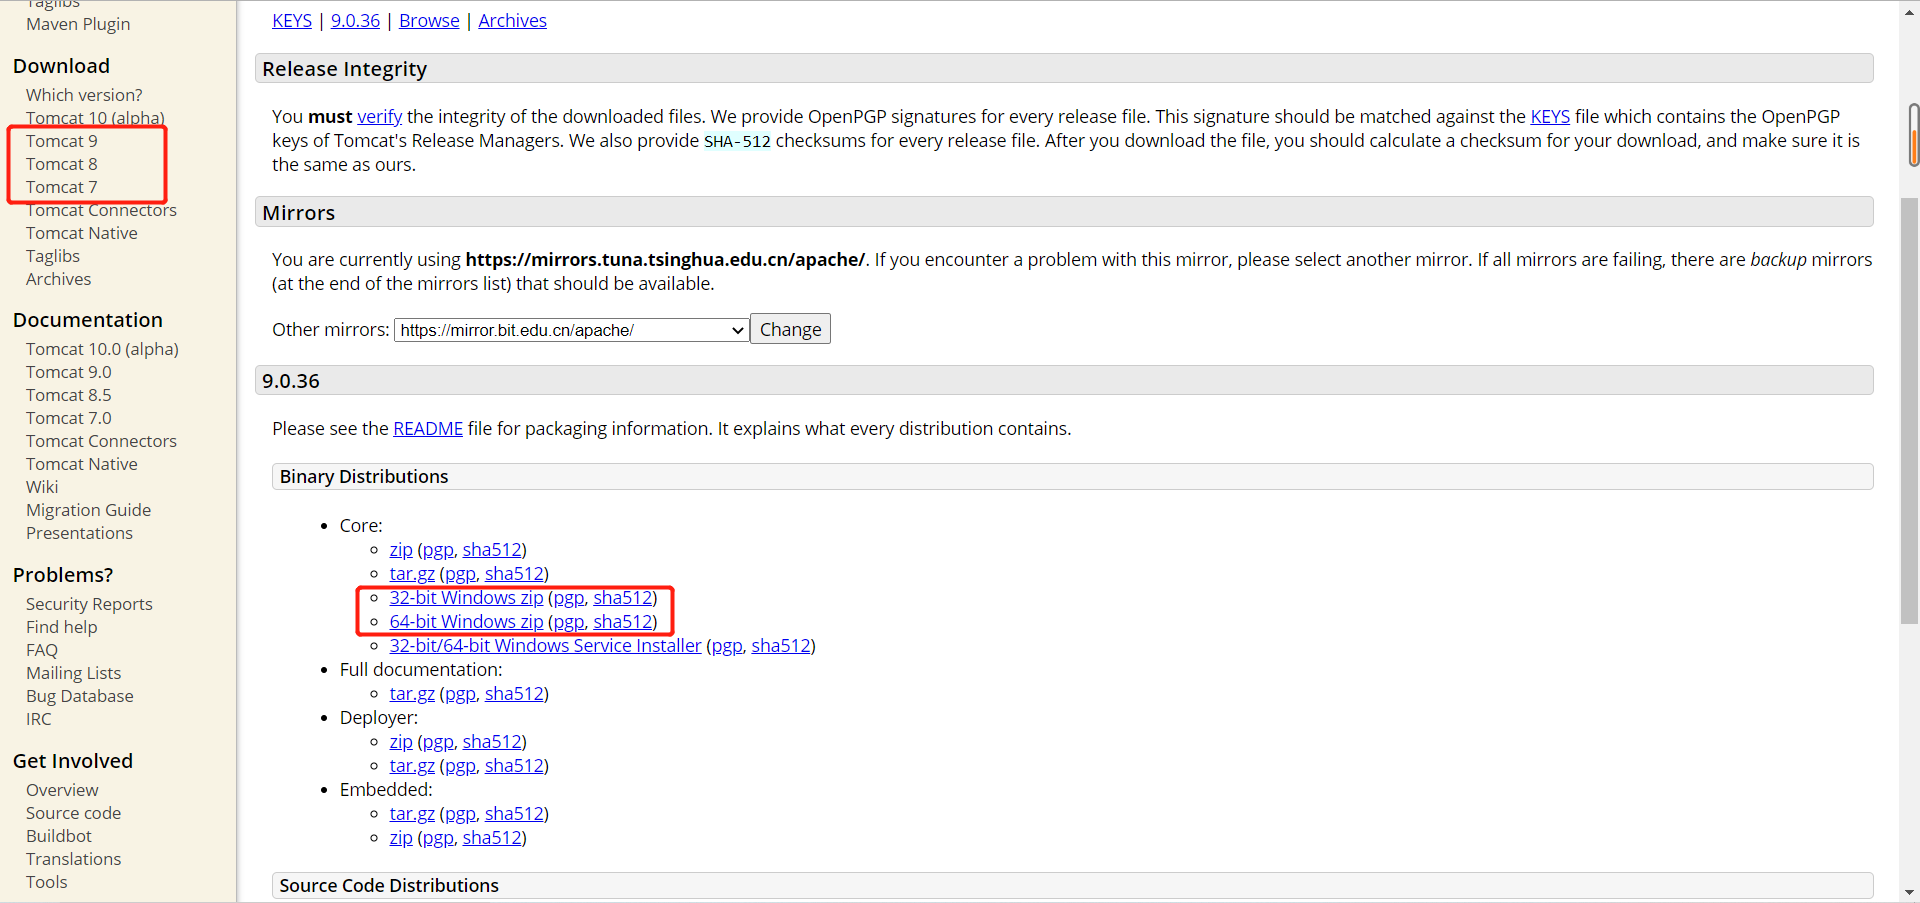Open the Archives link at top
Image resolution: width=1920 pixels, height=903 pixels.
[x=512, y=21]
